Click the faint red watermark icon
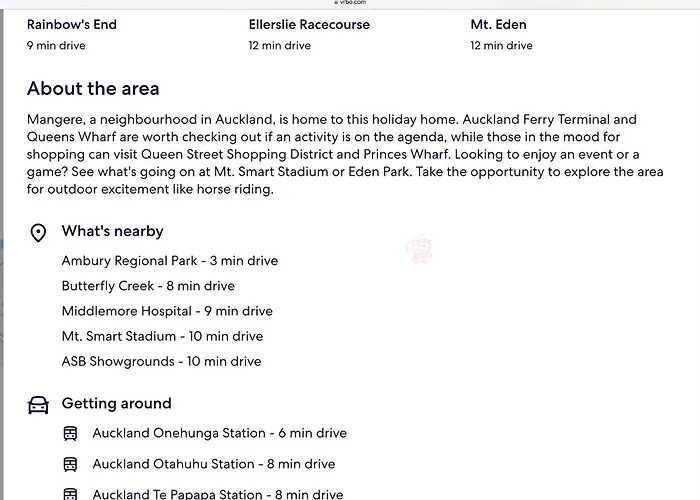Image resolution: width=700 pixels, height=500 pixels. pos(419,249)
